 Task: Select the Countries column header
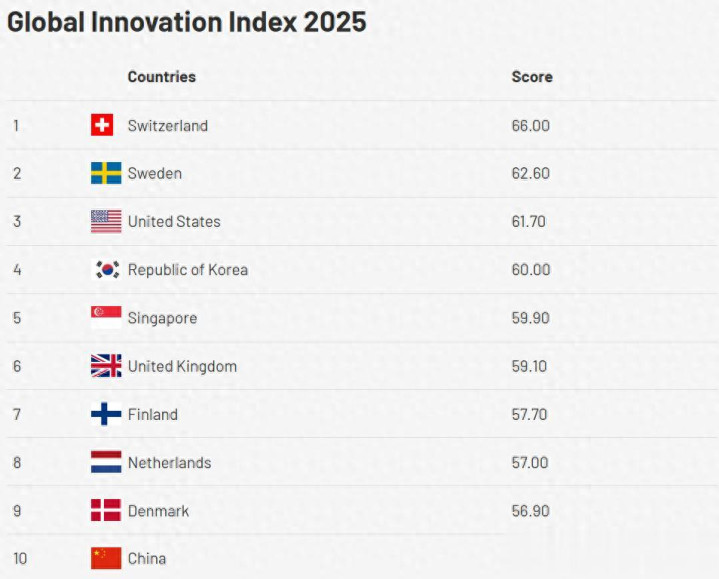[161, 77]
